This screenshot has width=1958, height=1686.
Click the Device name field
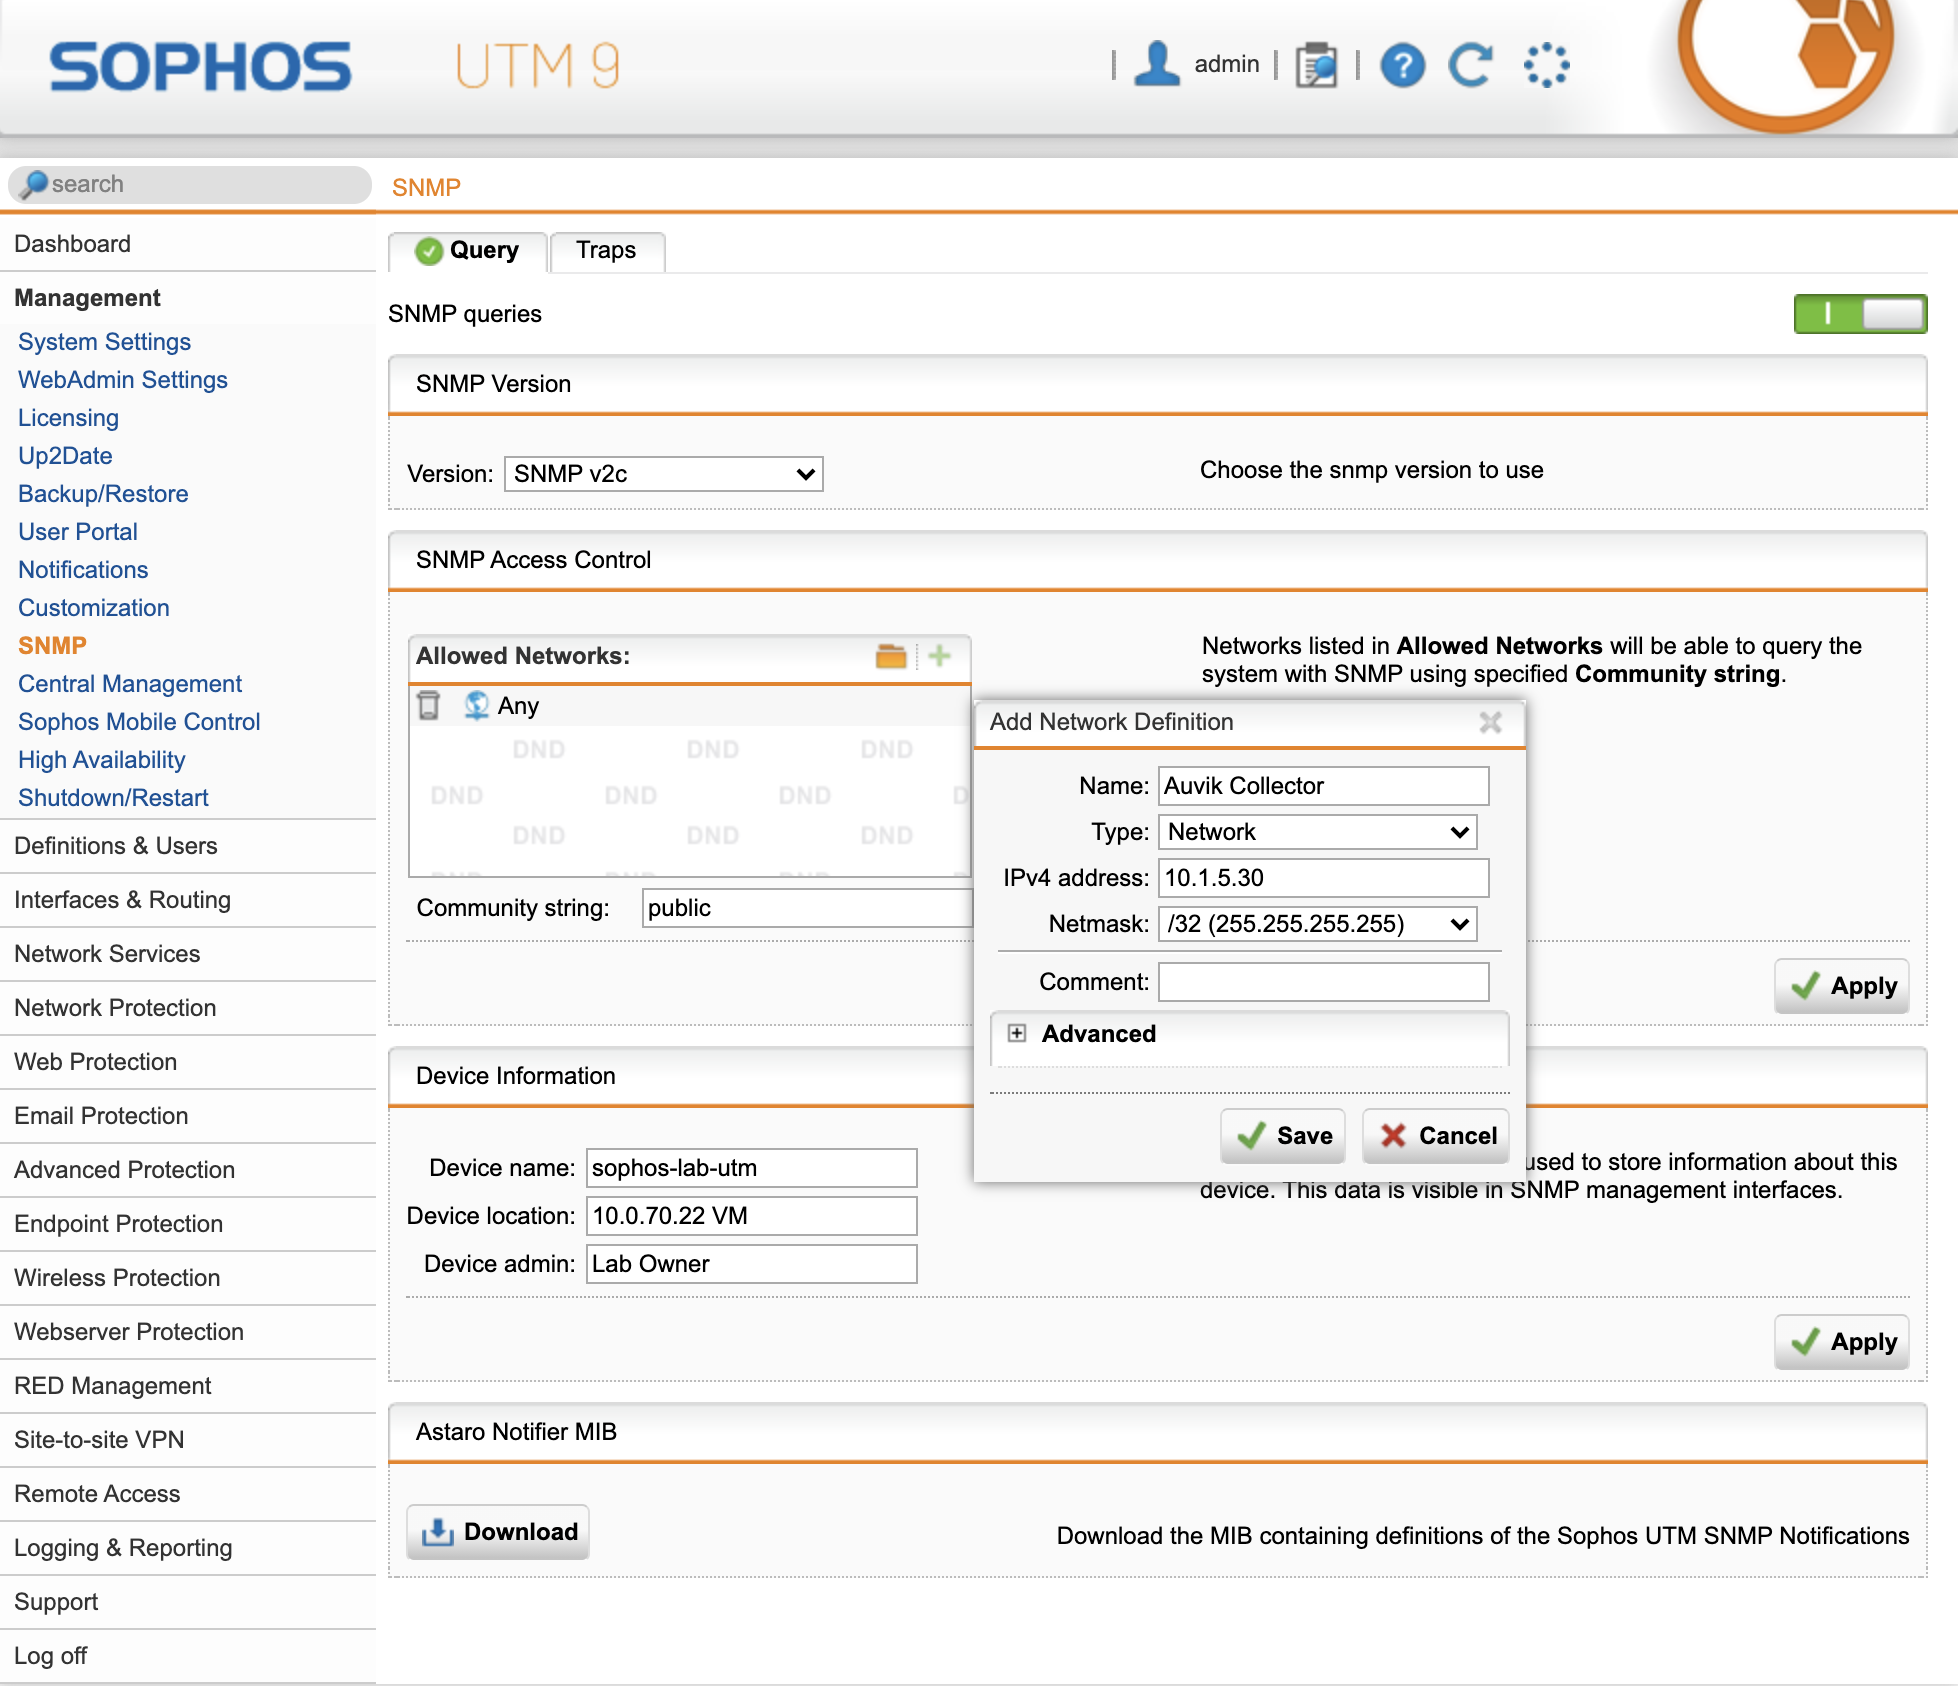tap(752, 1168)
